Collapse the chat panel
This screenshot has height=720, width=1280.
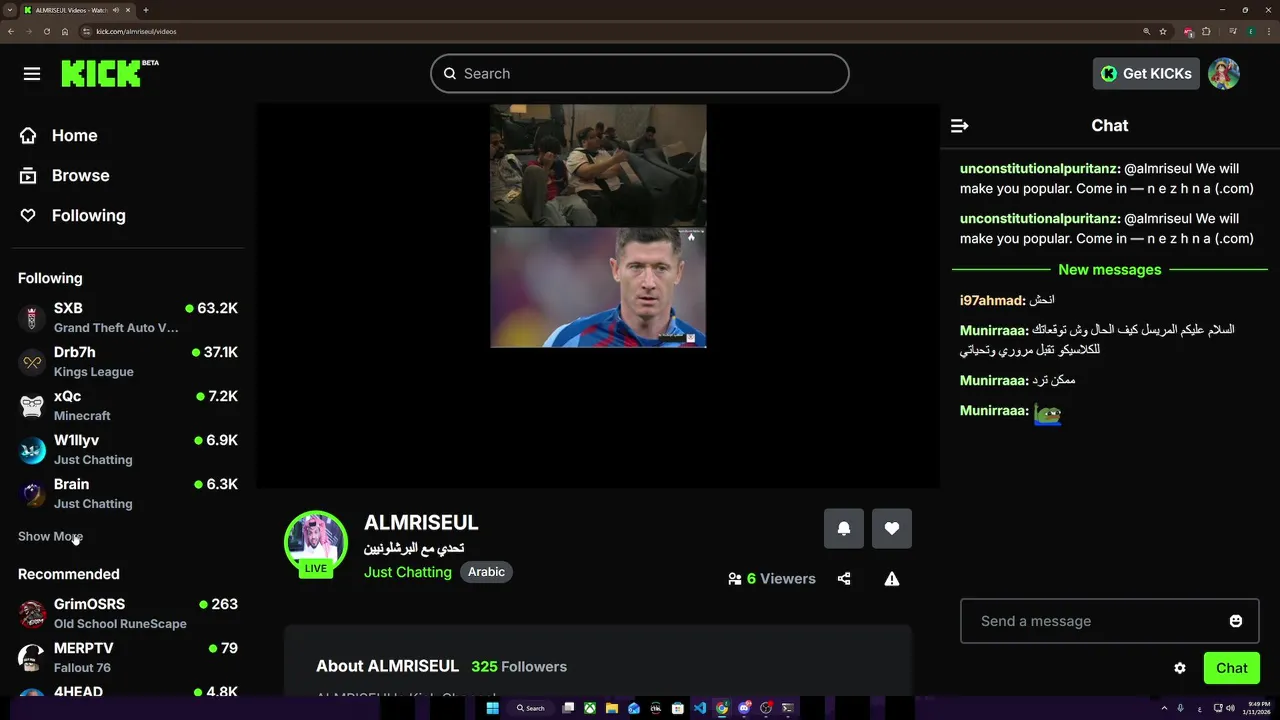coord(960,125)
